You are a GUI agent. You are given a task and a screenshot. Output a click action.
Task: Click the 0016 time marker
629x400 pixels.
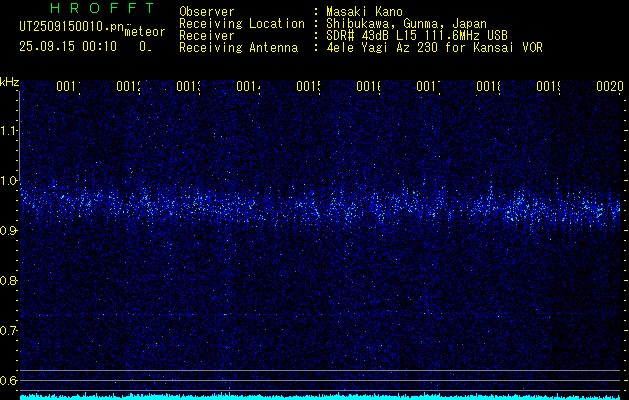click(369, 86)
